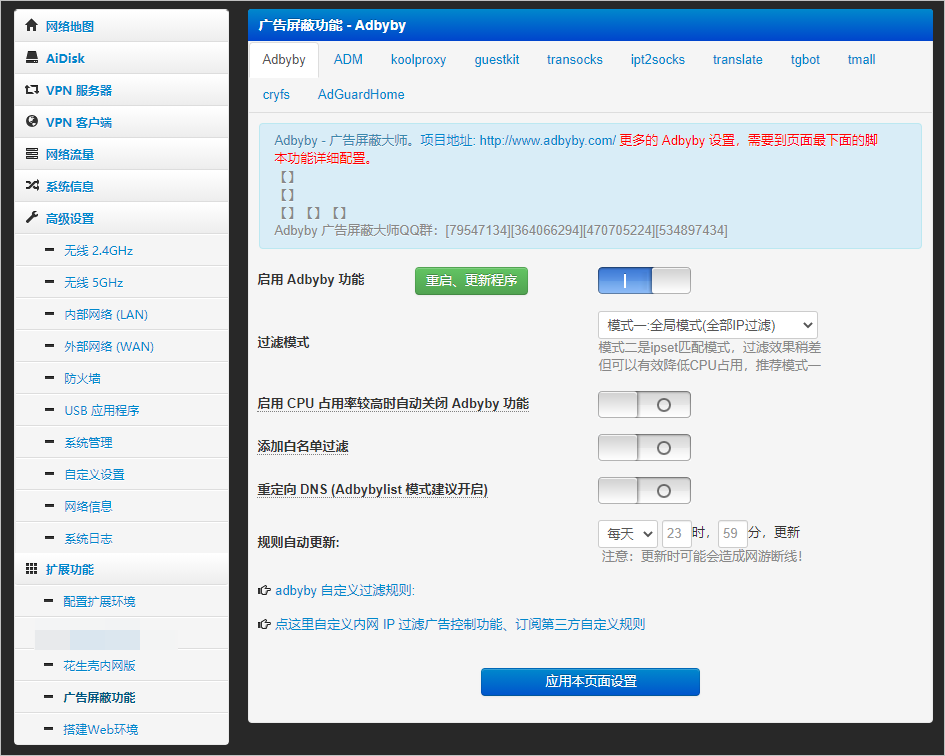
Task: Switch to the koolproxy tab
Action: [x=418, y=60]
